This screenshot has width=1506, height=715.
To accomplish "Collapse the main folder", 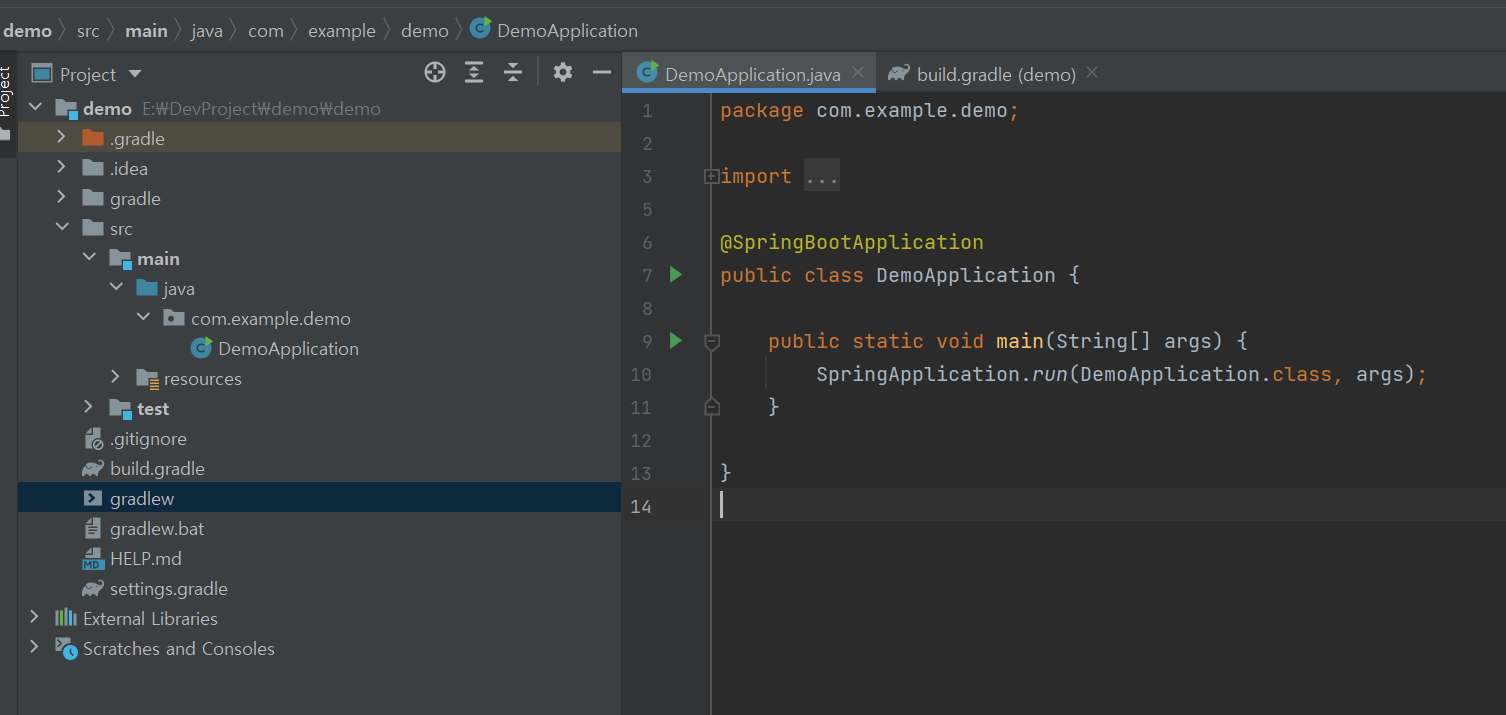I will (x=89, y=258).
